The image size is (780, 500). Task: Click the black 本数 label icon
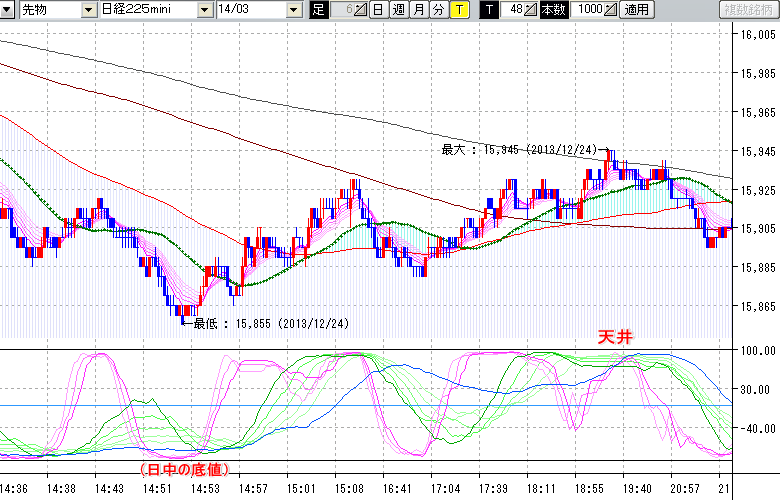coord(552,10)
